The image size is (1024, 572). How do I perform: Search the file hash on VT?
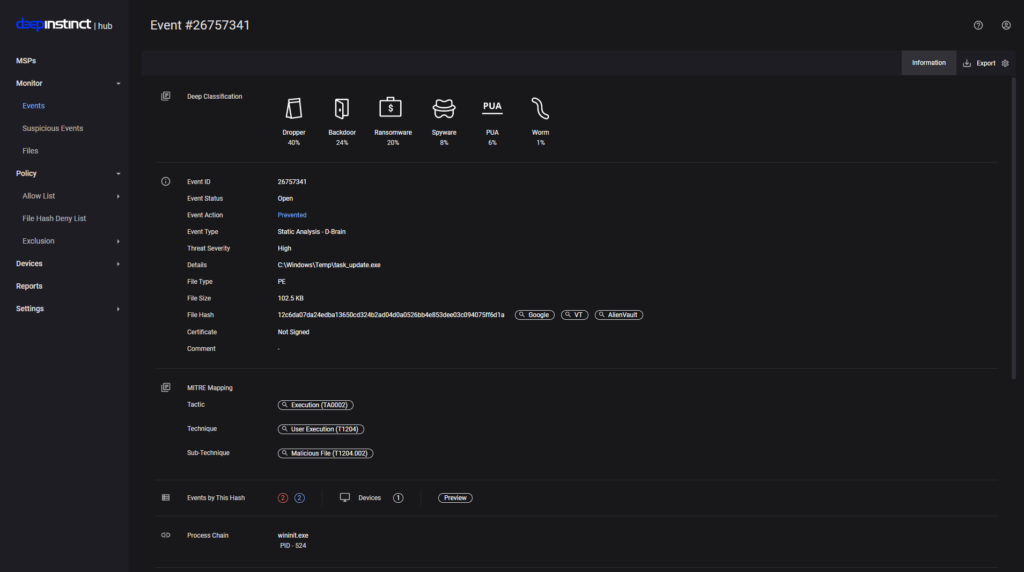click(574, 315)
